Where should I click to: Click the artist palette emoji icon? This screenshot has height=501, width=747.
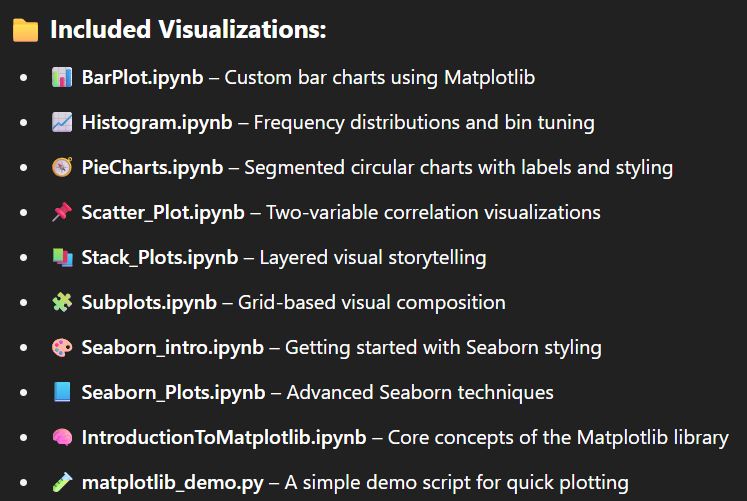click(62, 348)
